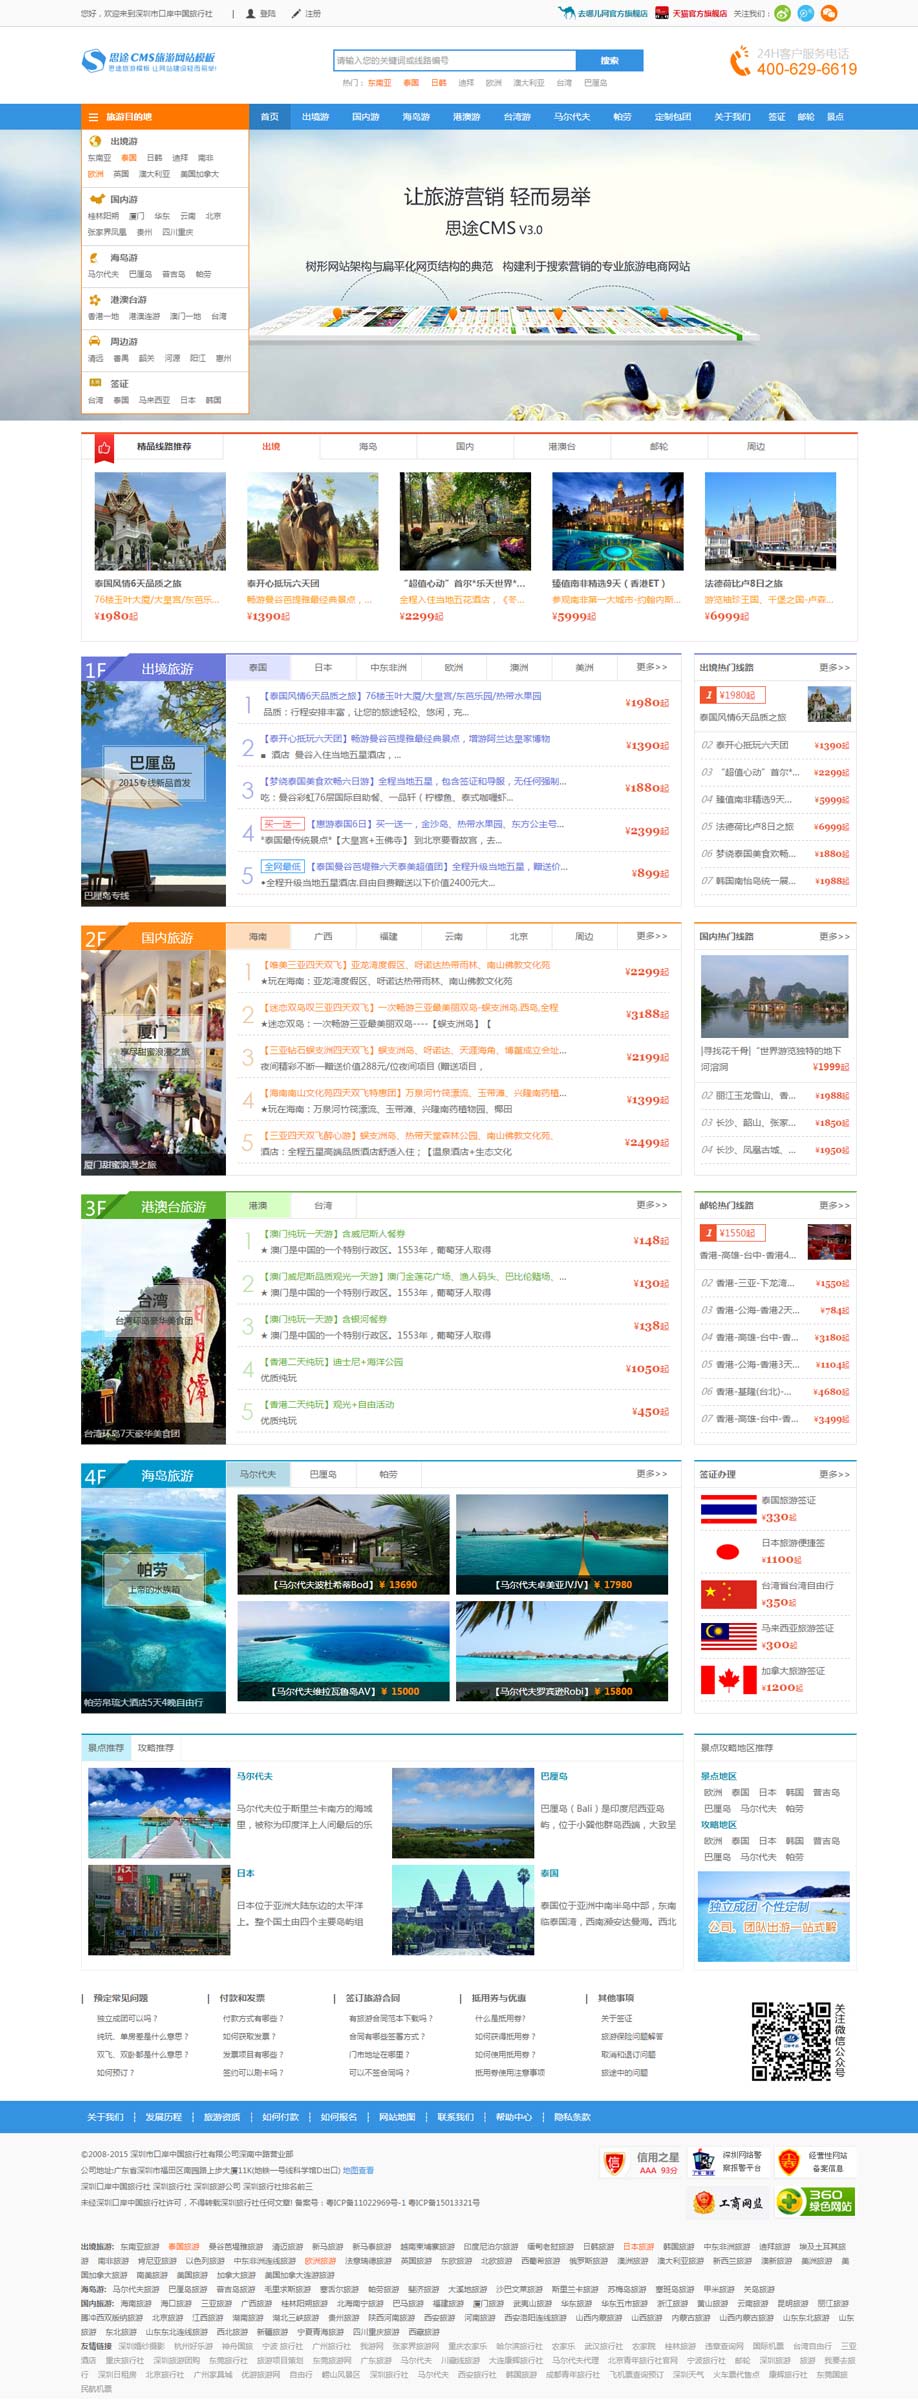Click the 海岛游 category icon in sidebar

coord(95,257)
